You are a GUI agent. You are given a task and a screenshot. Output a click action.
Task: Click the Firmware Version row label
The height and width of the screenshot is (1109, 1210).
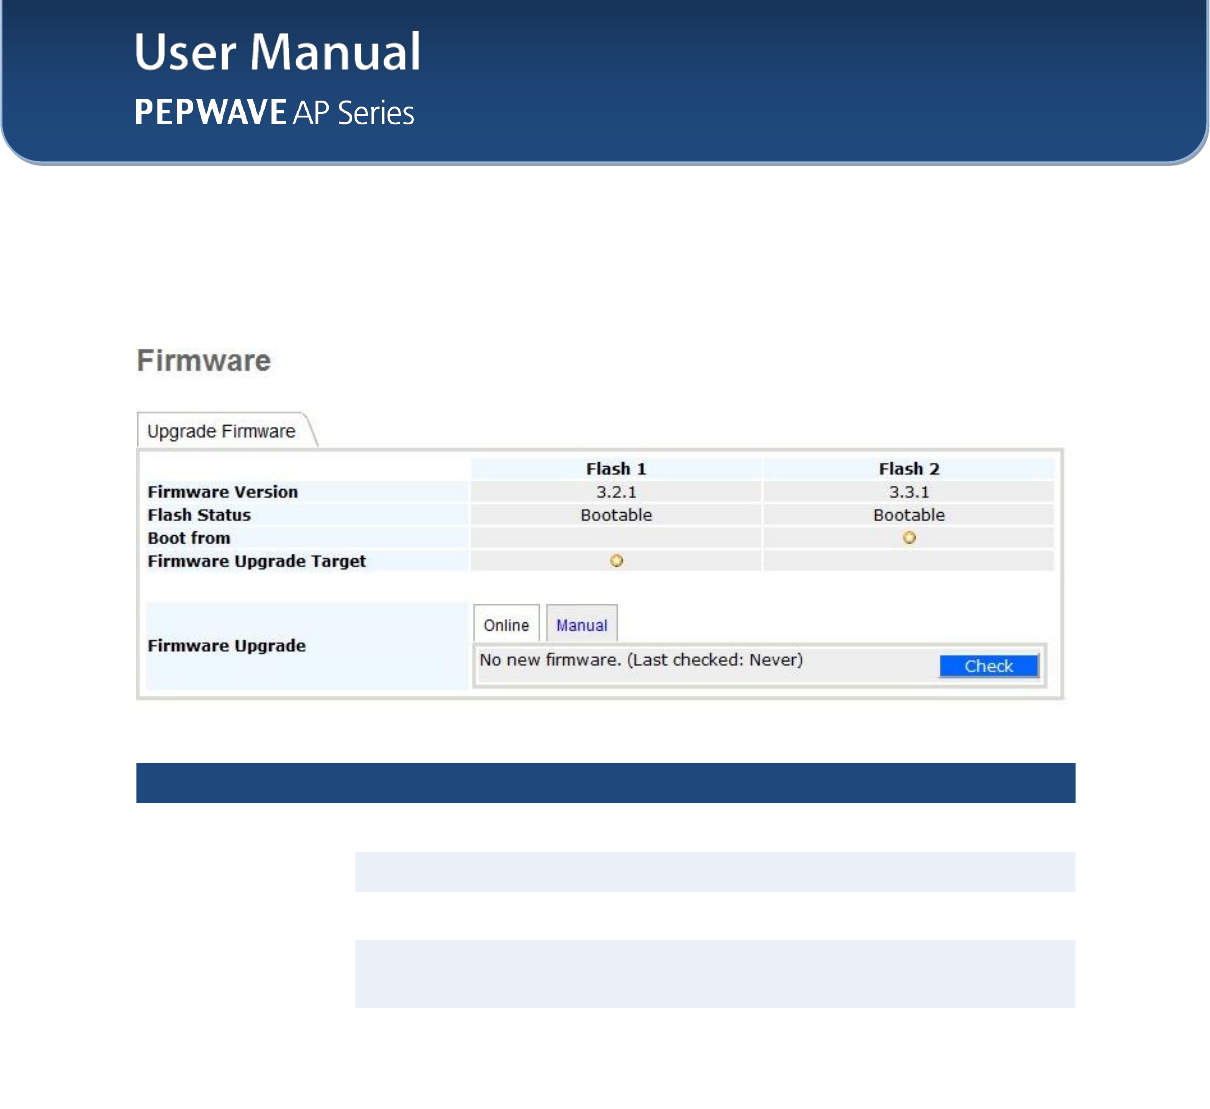[223, 492]
